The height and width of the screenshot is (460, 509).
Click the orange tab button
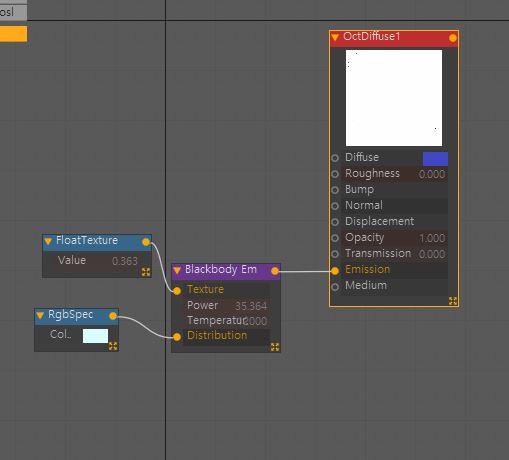pyautogui.click(x=13, y=34)
